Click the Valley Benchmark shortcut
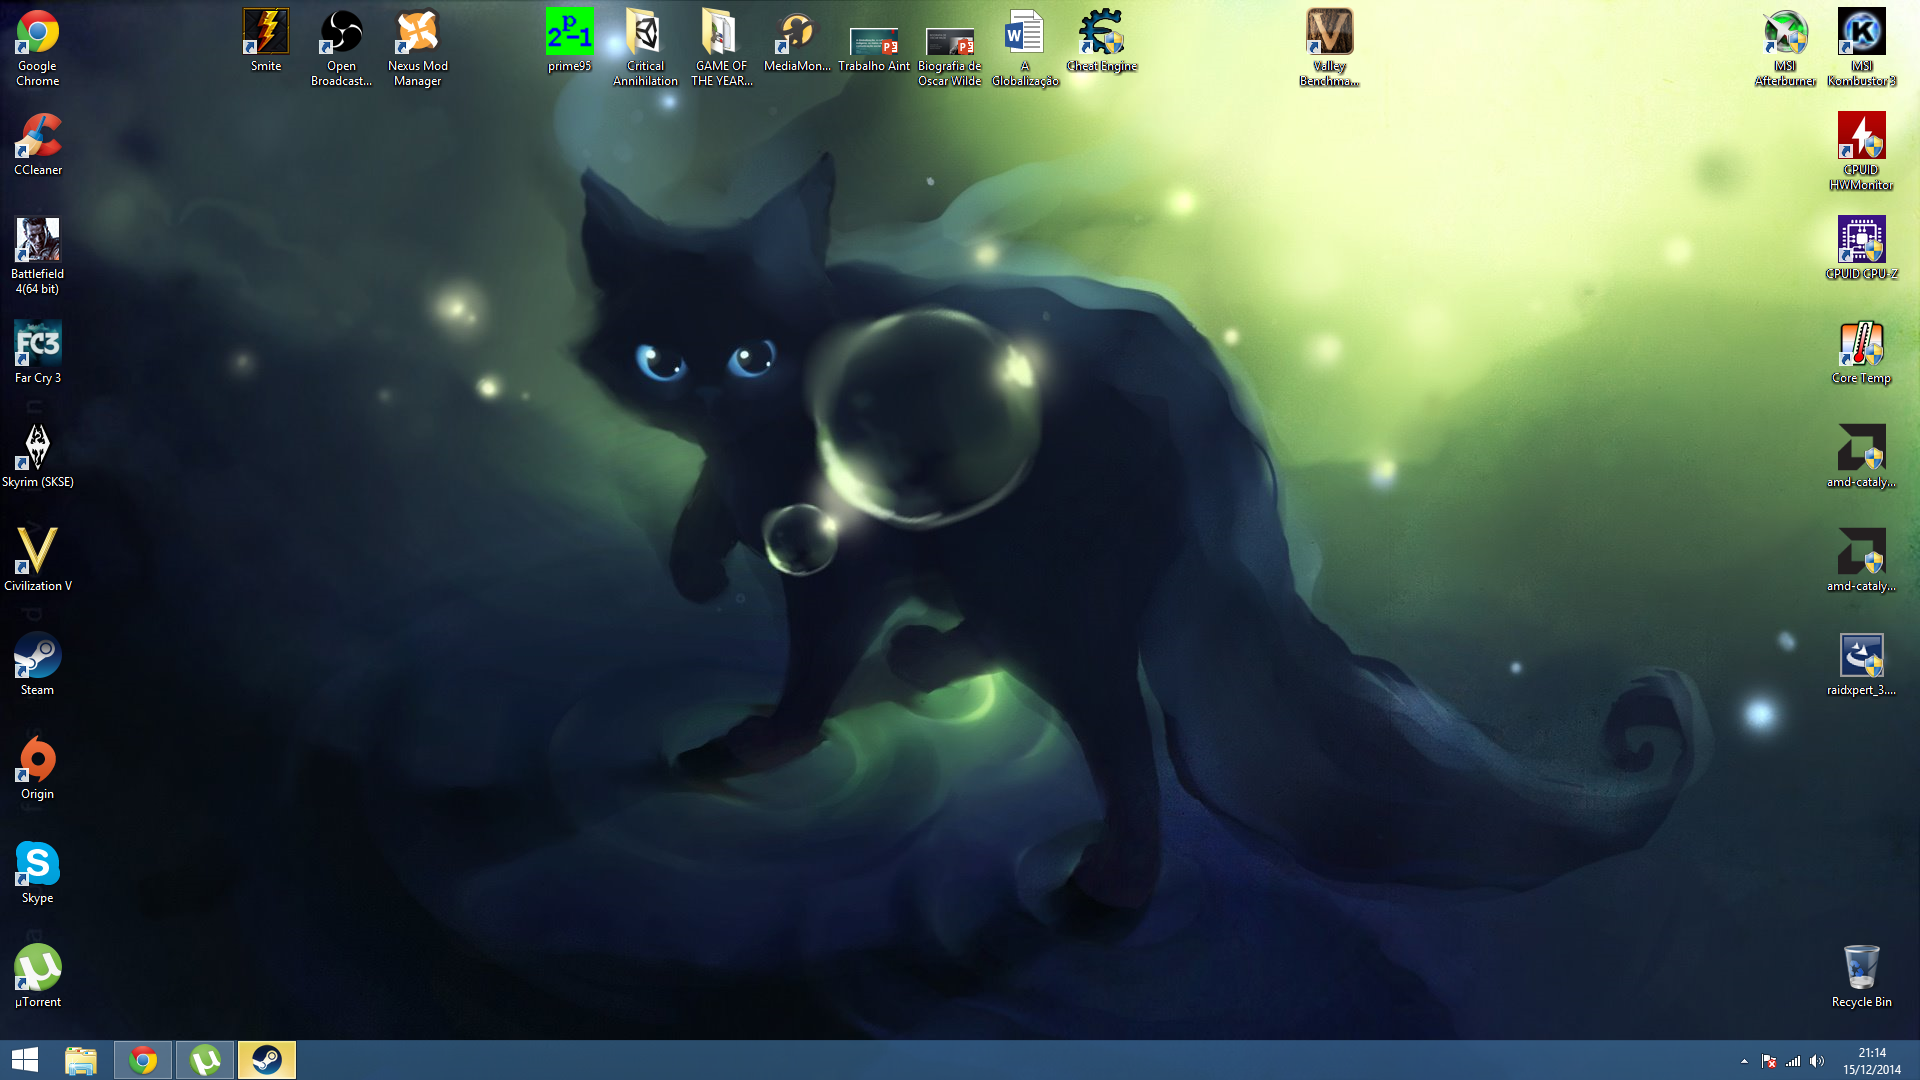 tap(1329, 34)
